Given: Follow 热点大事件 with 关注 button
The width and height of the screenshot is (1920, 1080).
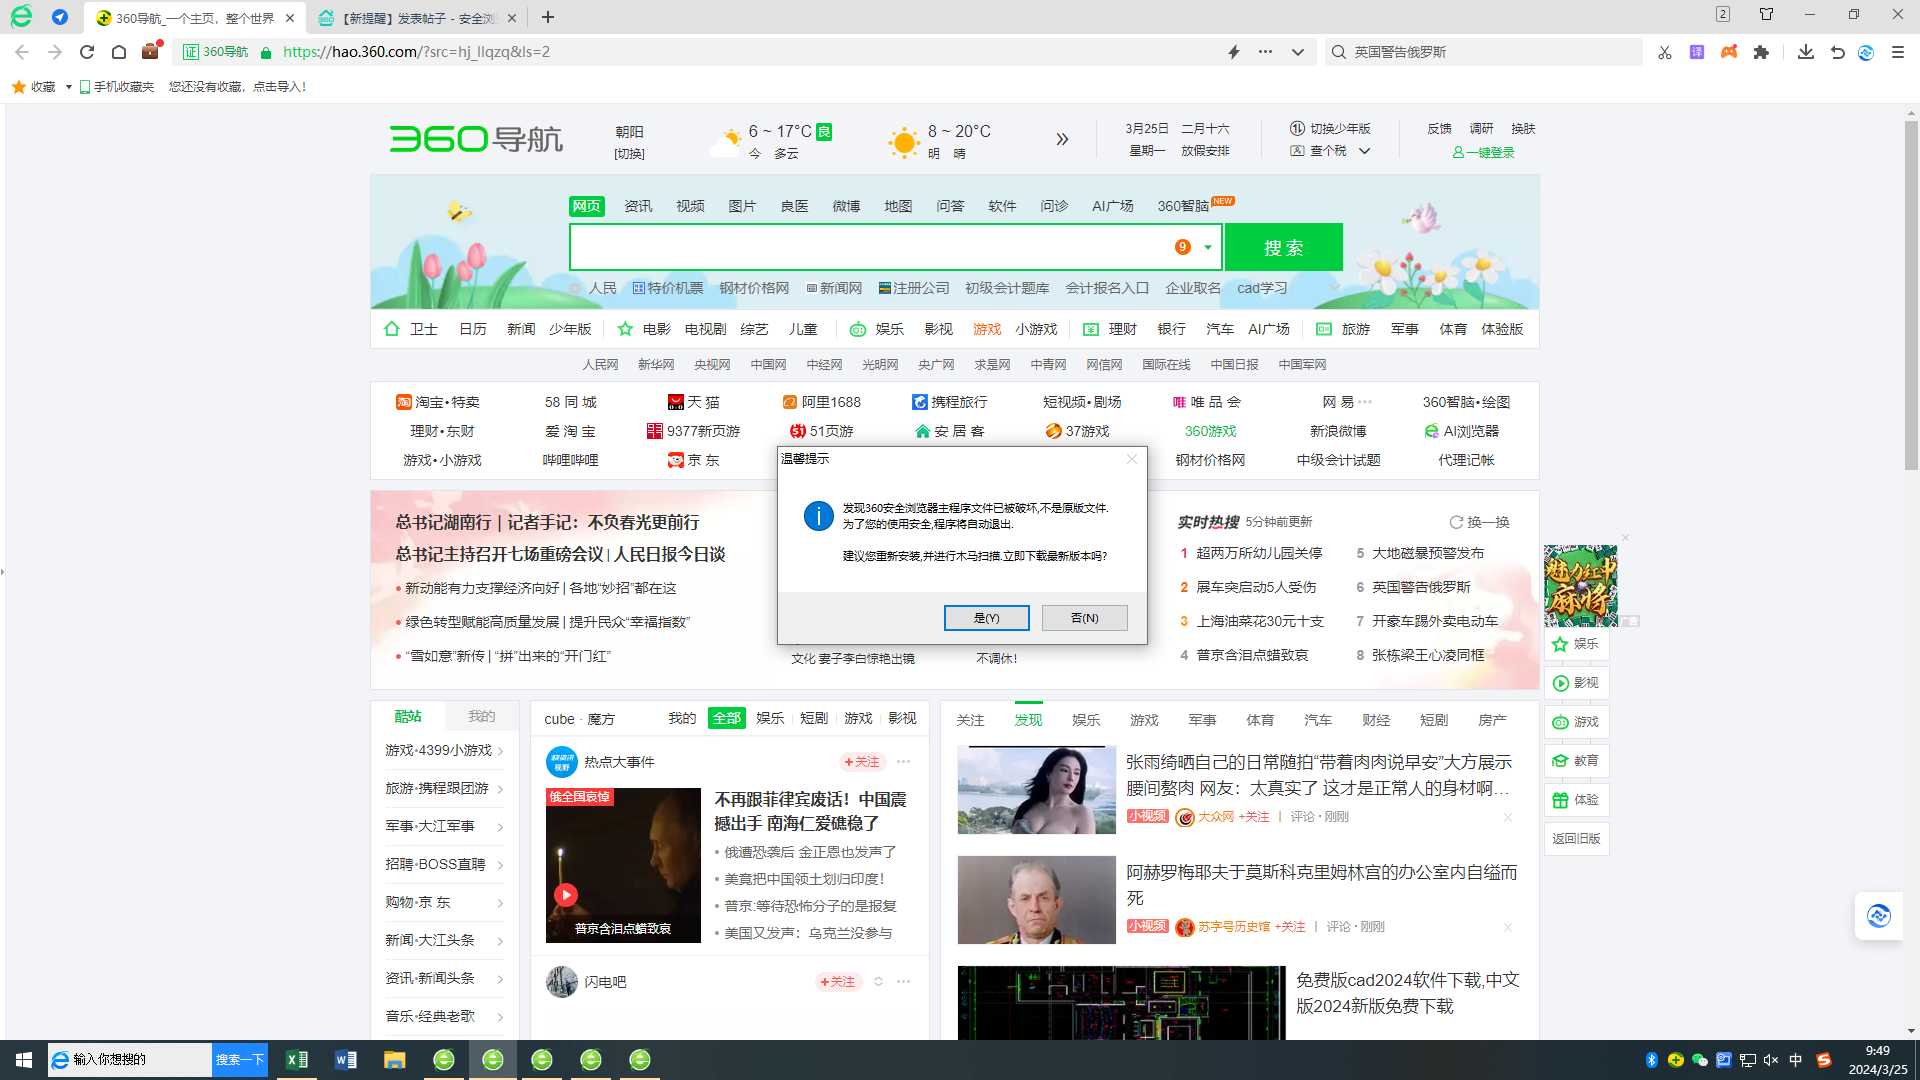Looking at the screenshot, I should [x=863, y=762].
